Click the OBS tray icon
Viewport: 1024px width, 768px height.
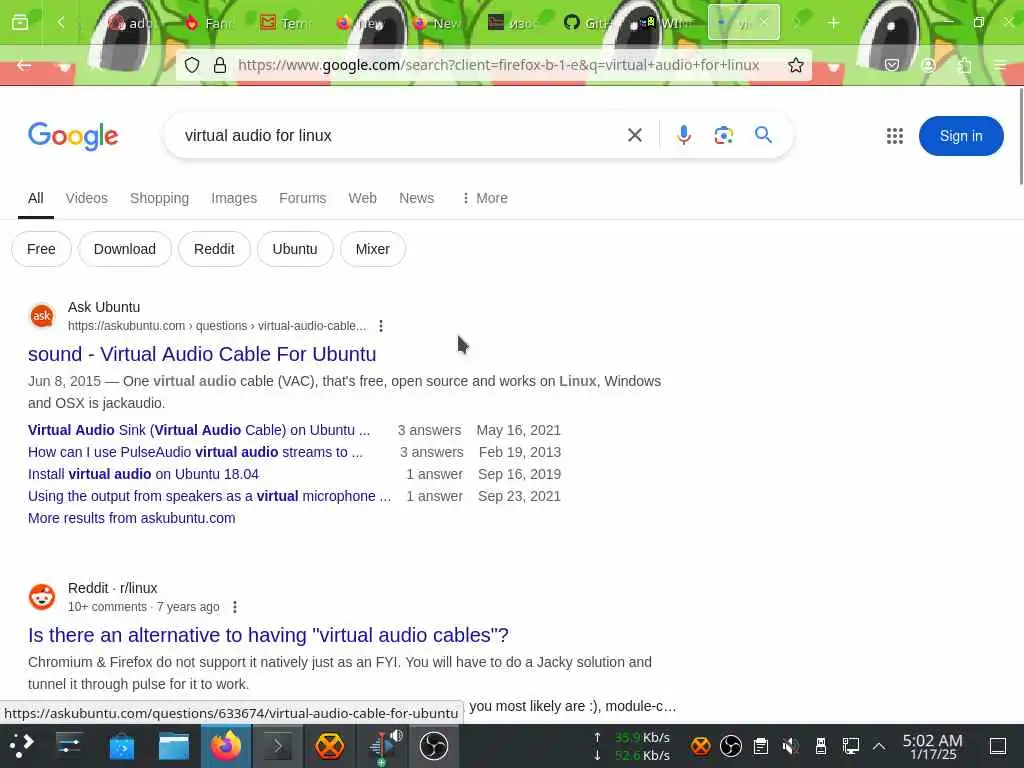[x=731, y=746]
